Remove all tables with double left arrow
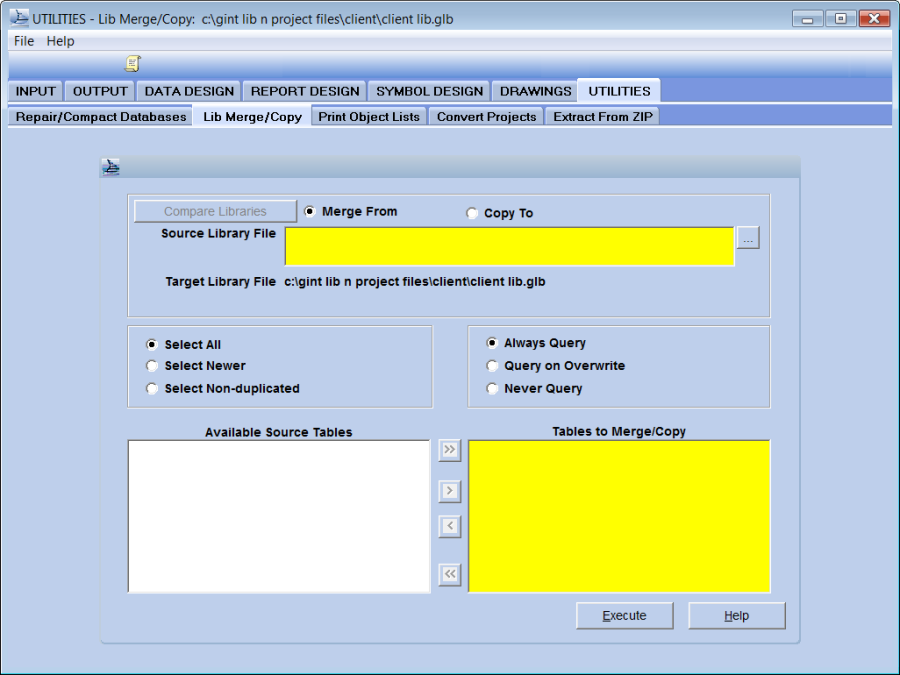 point(450,574)
